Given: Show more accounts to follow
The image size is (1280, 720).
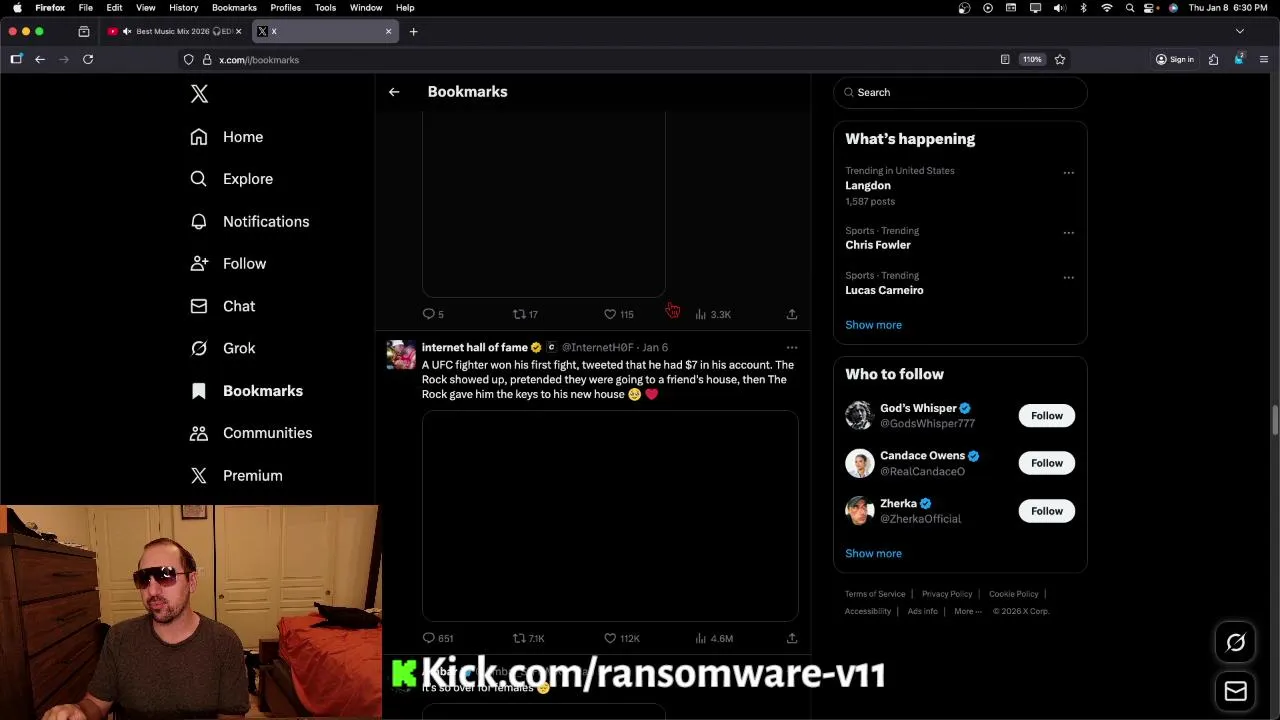Looking at the screenshot, I should [x=873, y=554].
